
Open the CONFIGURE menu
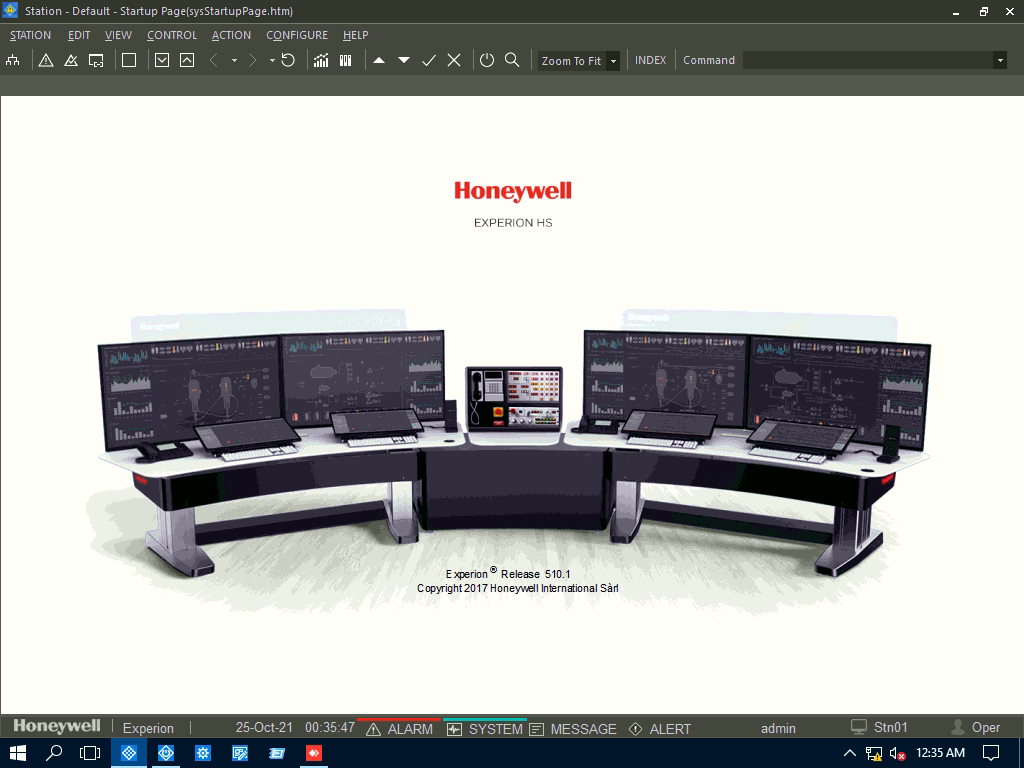296,35
